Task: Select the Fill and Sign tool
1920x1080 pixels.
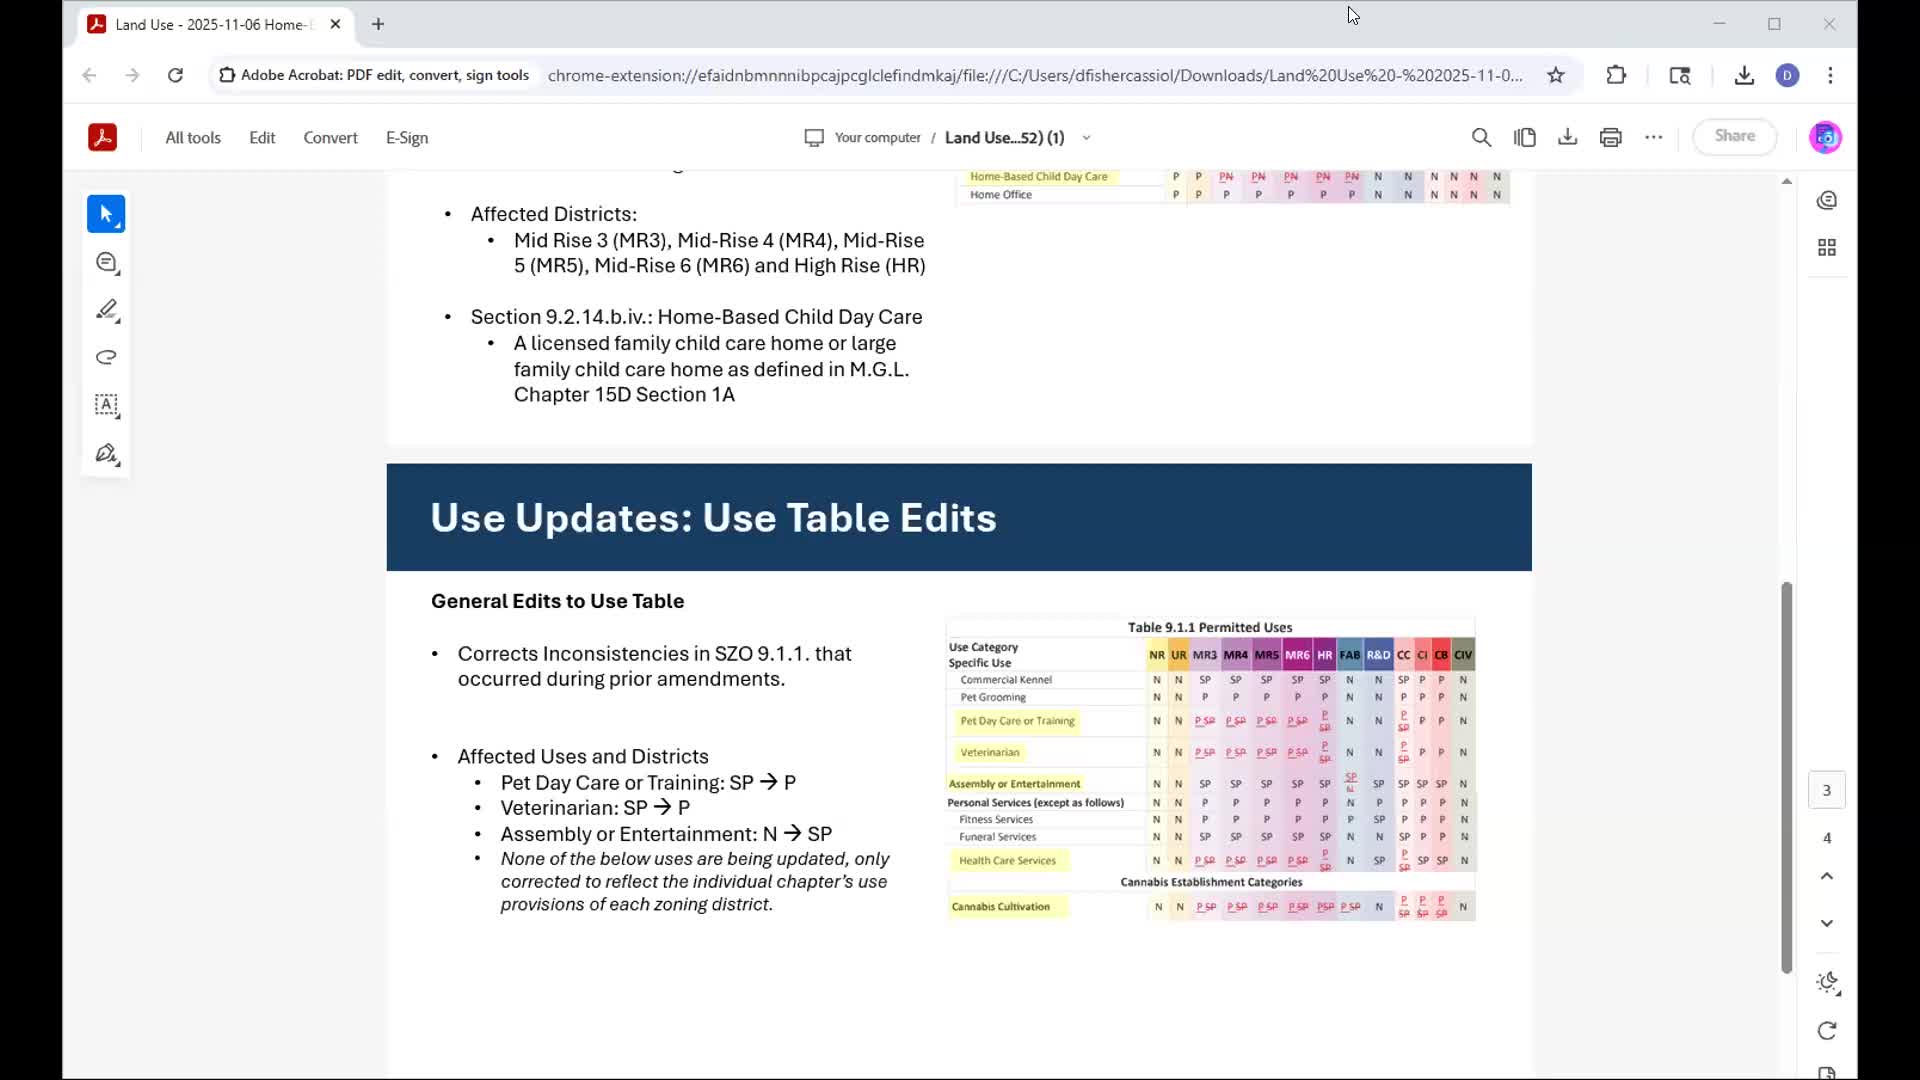Action: 106,454
